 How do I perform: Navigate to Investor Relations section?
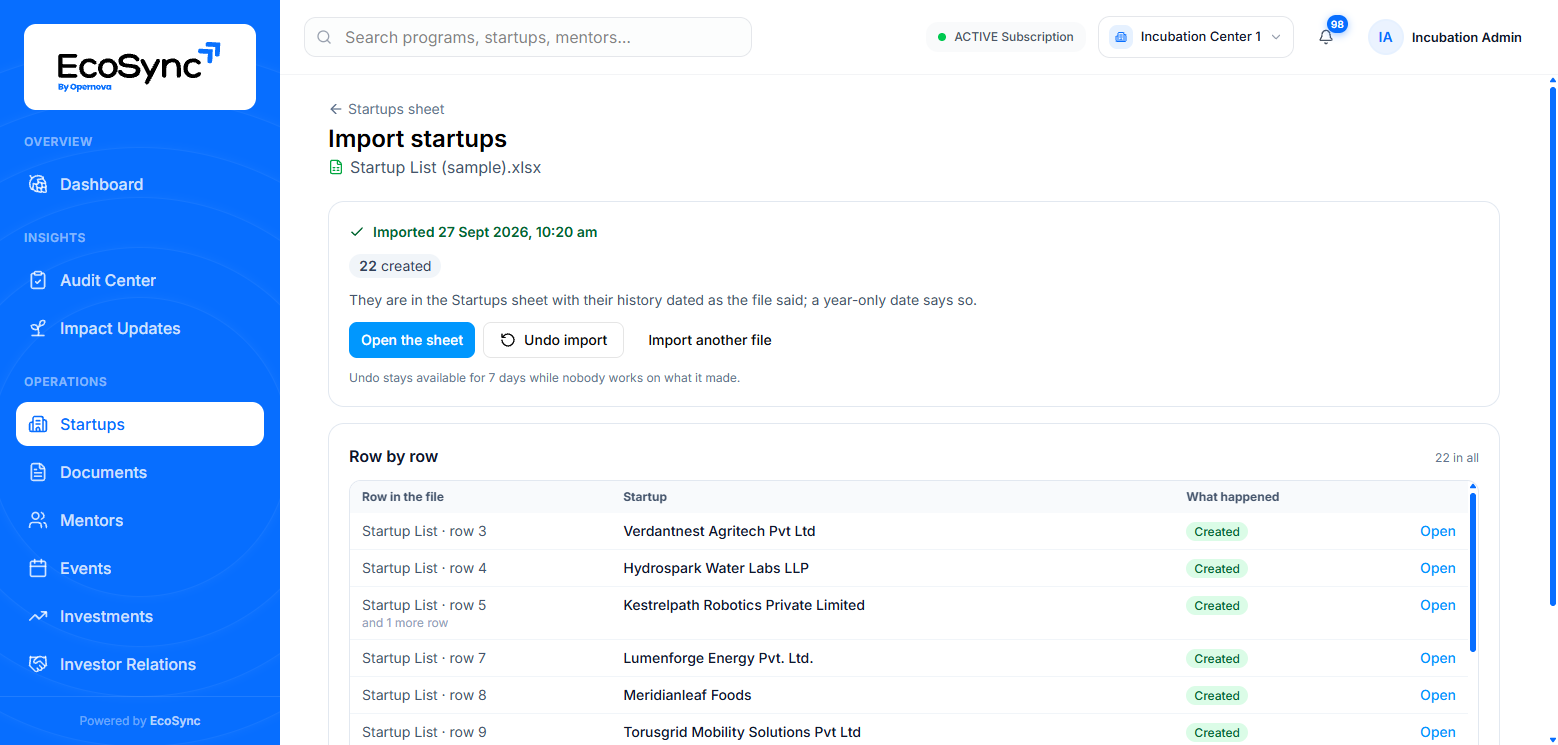(140, 664)
